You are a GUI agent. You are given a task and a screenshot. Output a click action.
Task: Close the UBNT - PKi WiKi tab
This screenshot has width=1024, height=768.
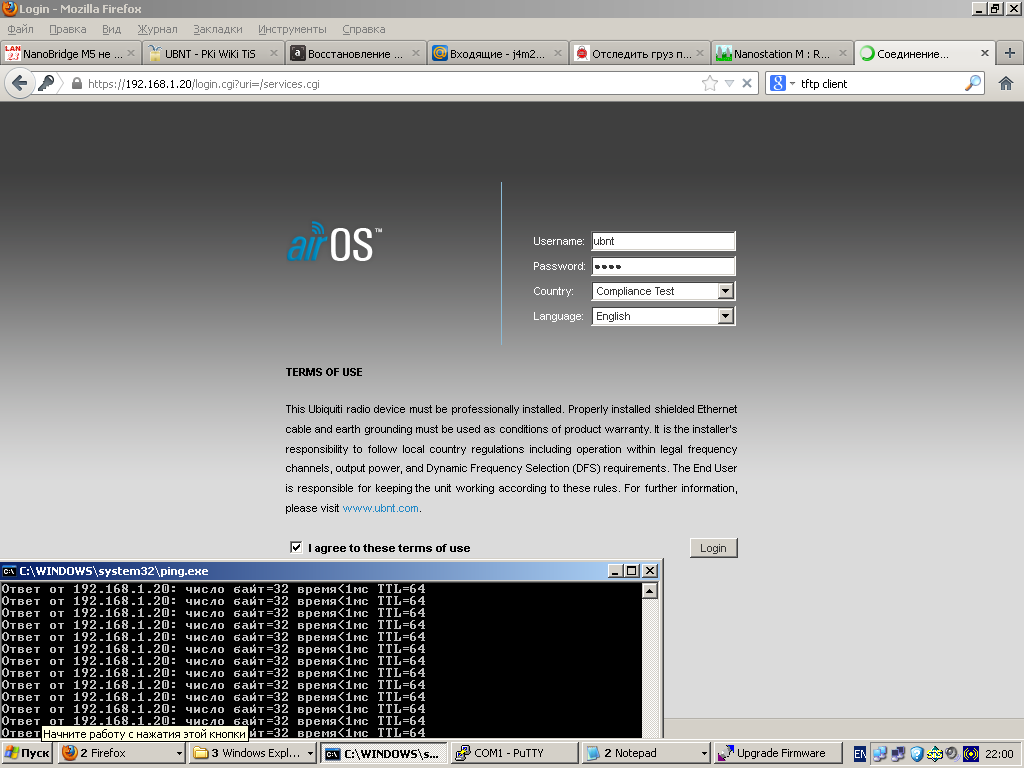point(274,54)
